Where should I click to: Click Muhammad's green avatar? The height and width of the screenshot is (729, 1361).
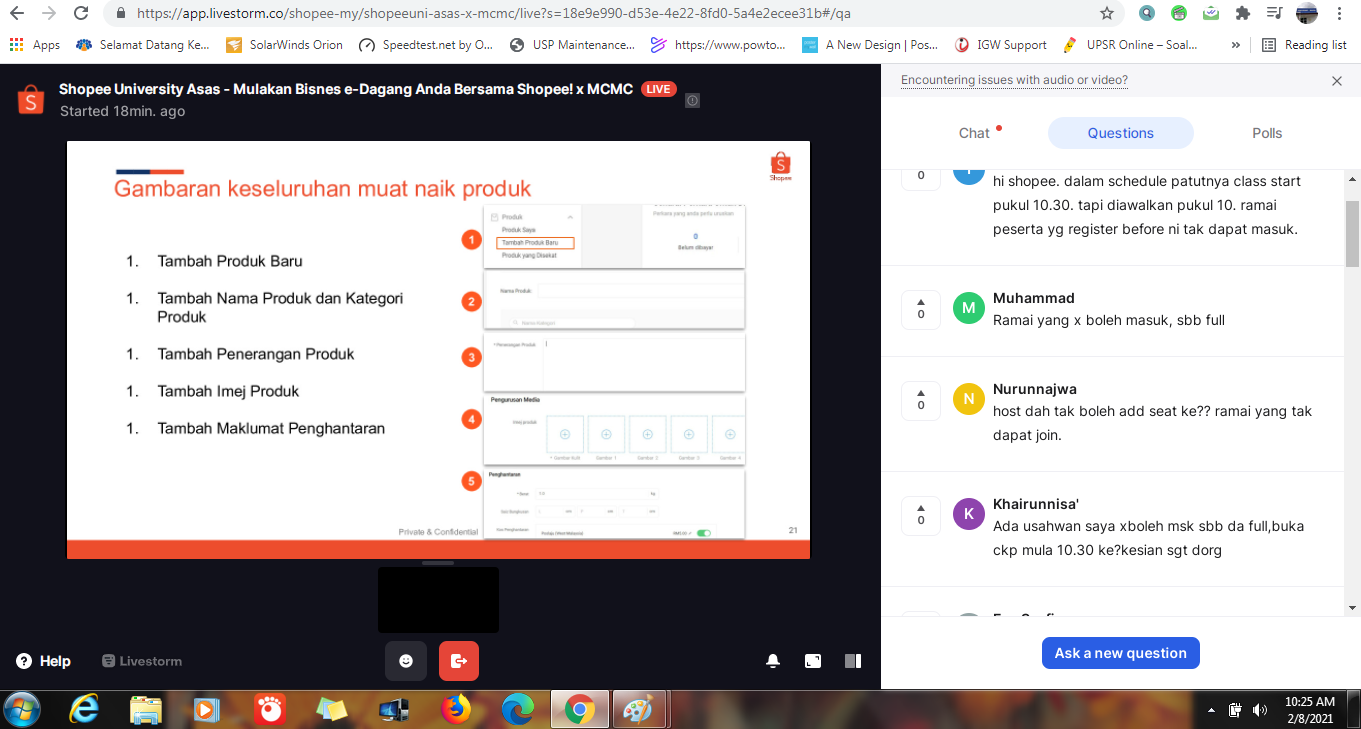[968, 308]
